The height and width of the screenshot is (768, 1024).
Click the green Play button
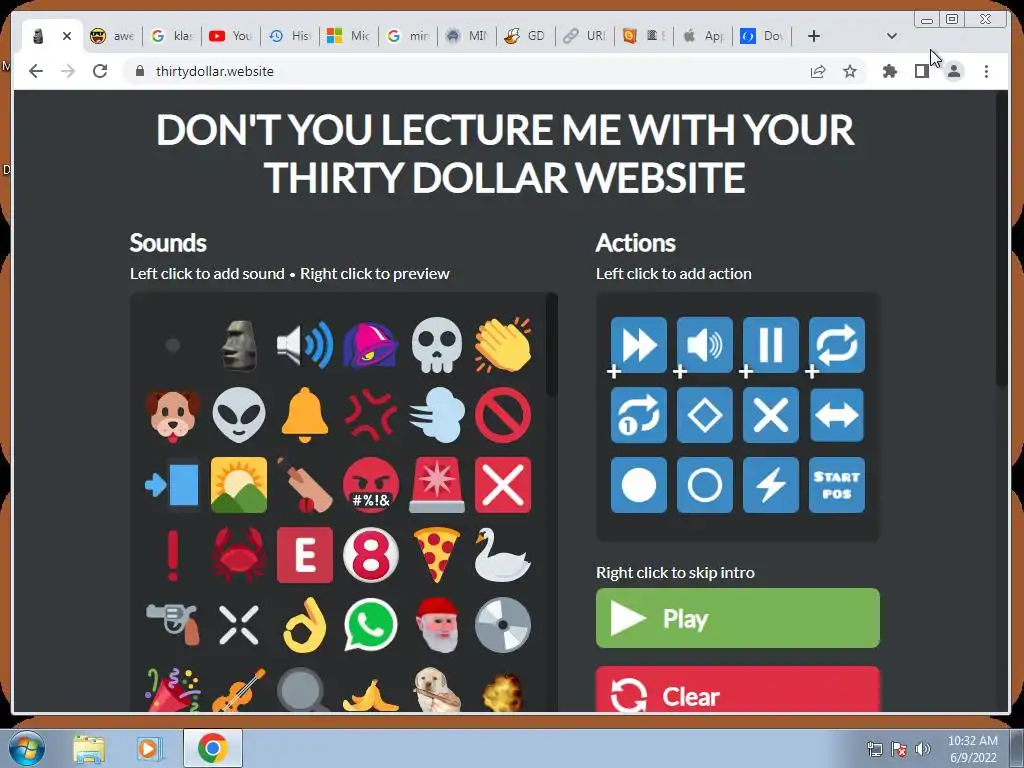point(737,618)
